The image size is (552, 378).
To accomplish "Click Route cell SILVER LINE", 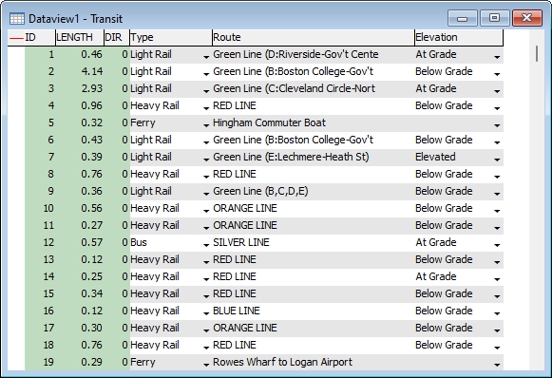I will pyautogui.click(x=313, y=242).
